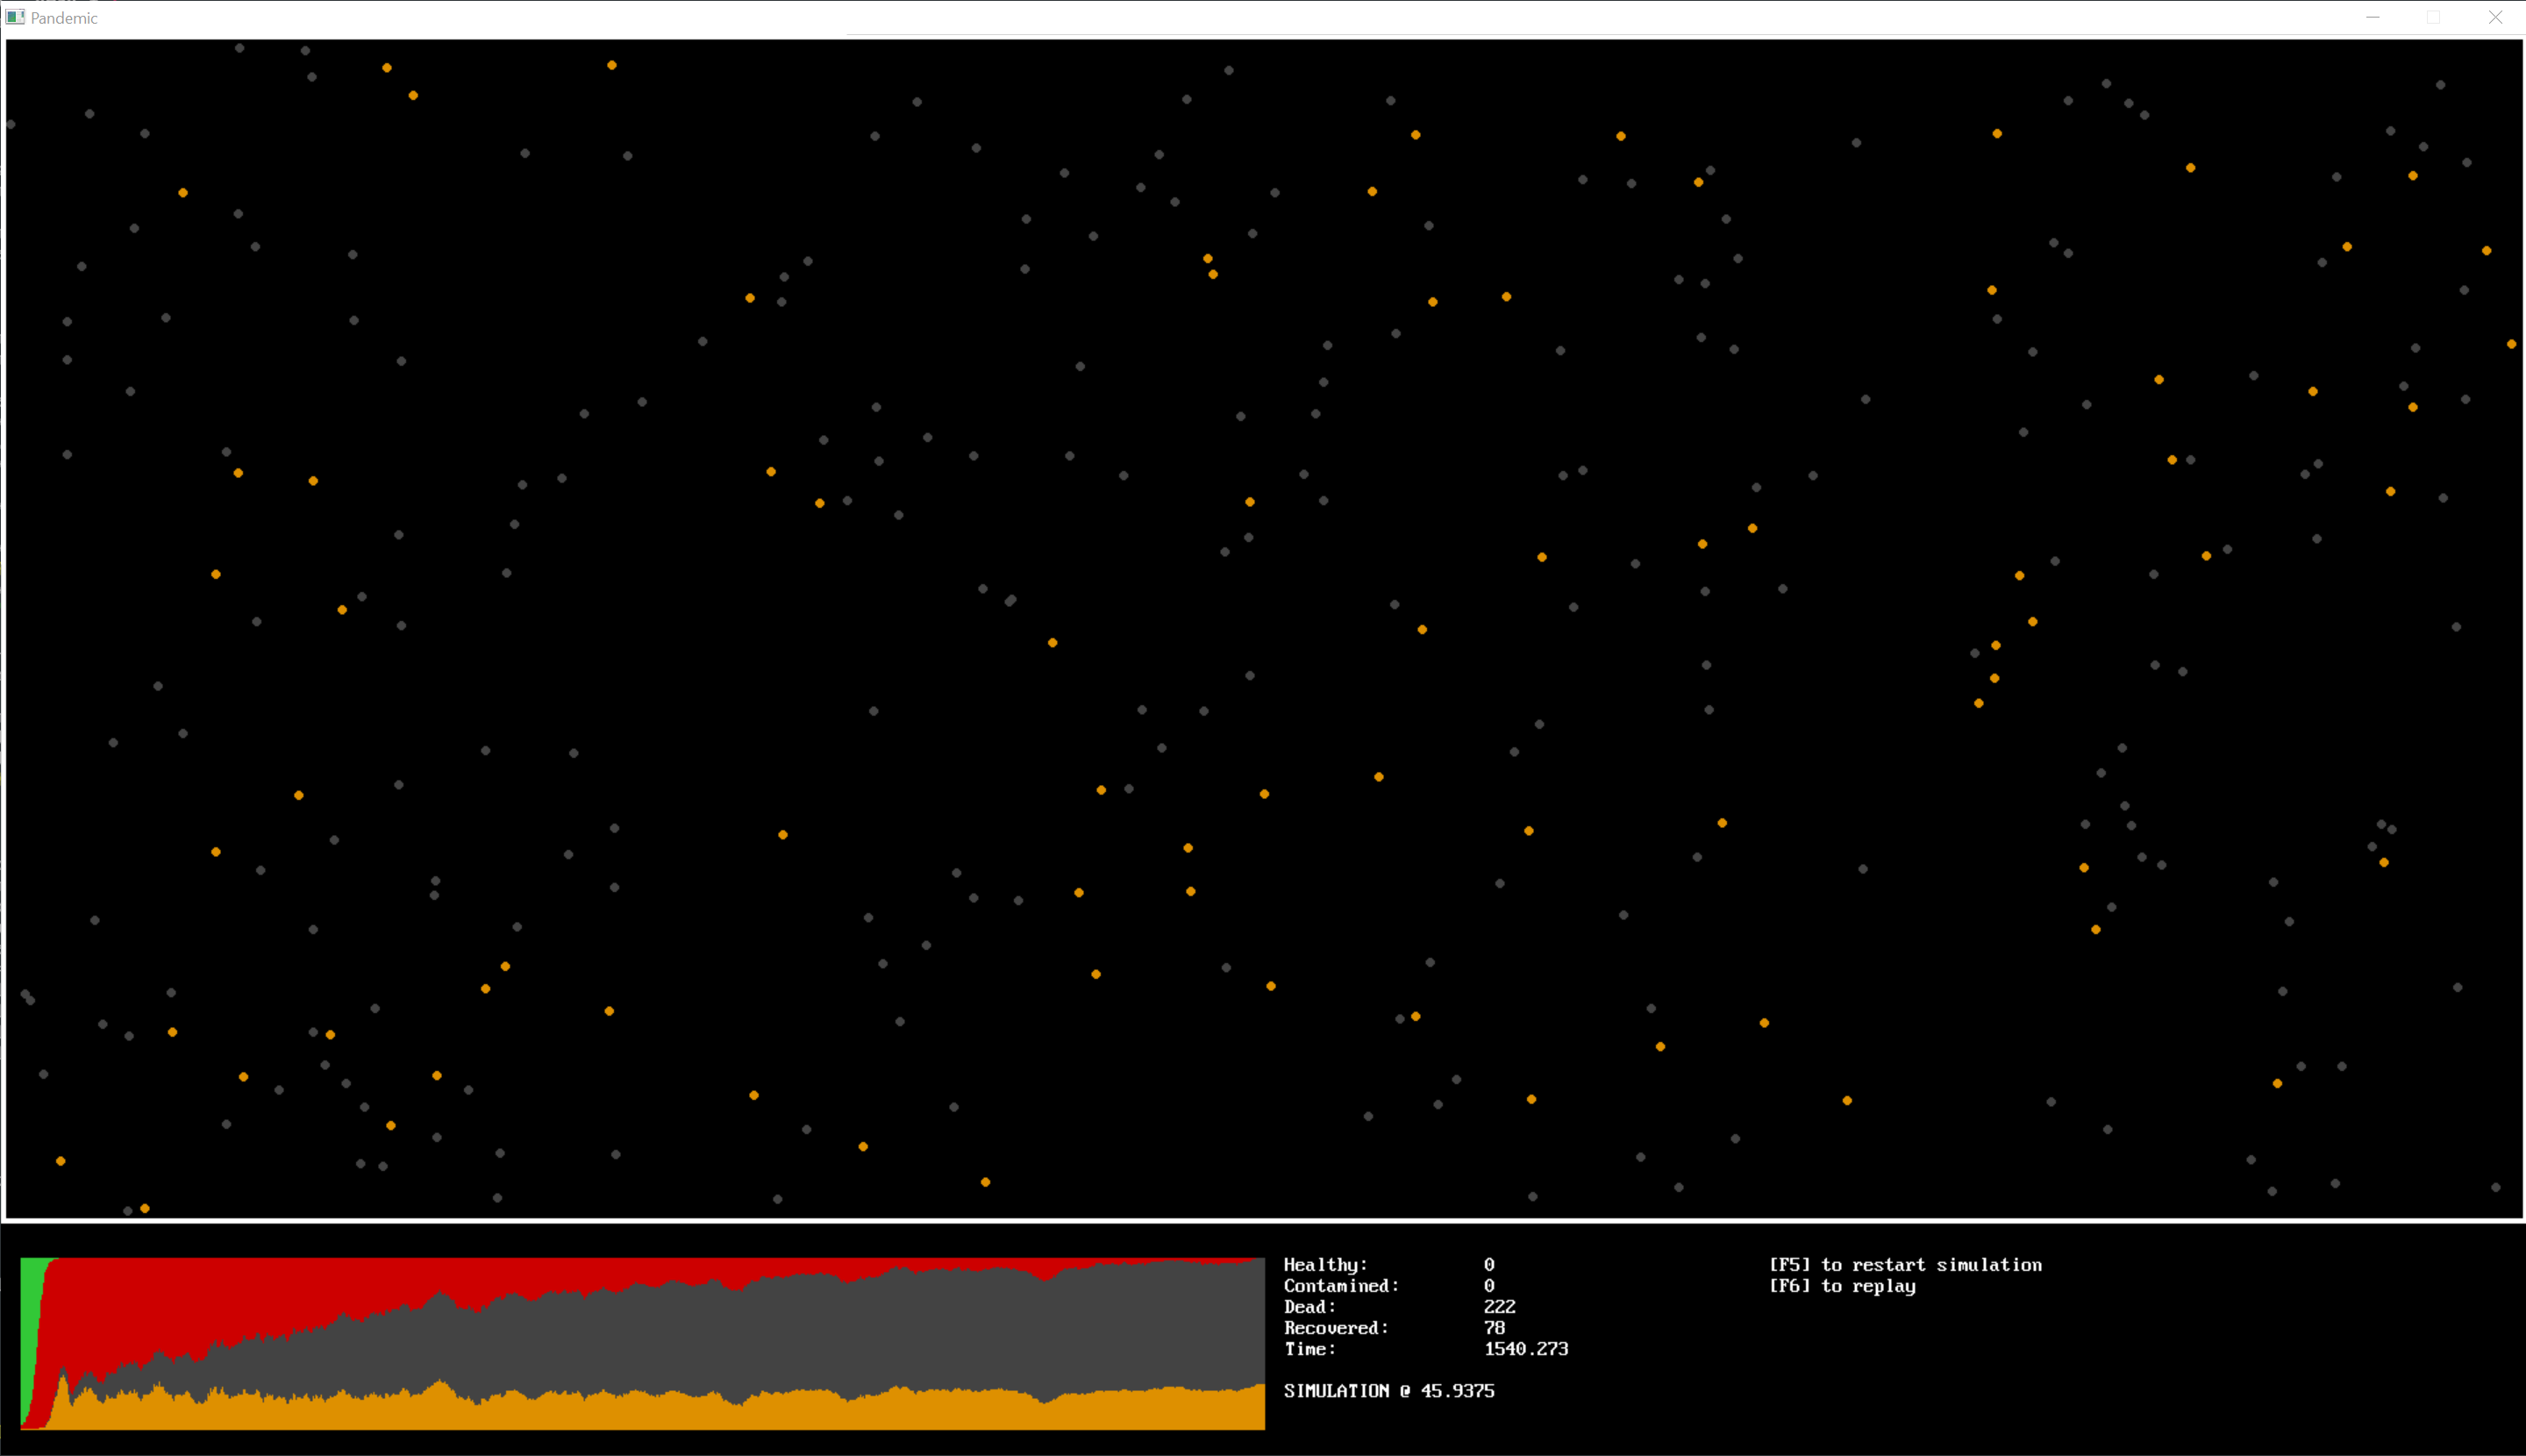
Task: Click "[F6] to replay" hint
Action: point(1842,1286)
